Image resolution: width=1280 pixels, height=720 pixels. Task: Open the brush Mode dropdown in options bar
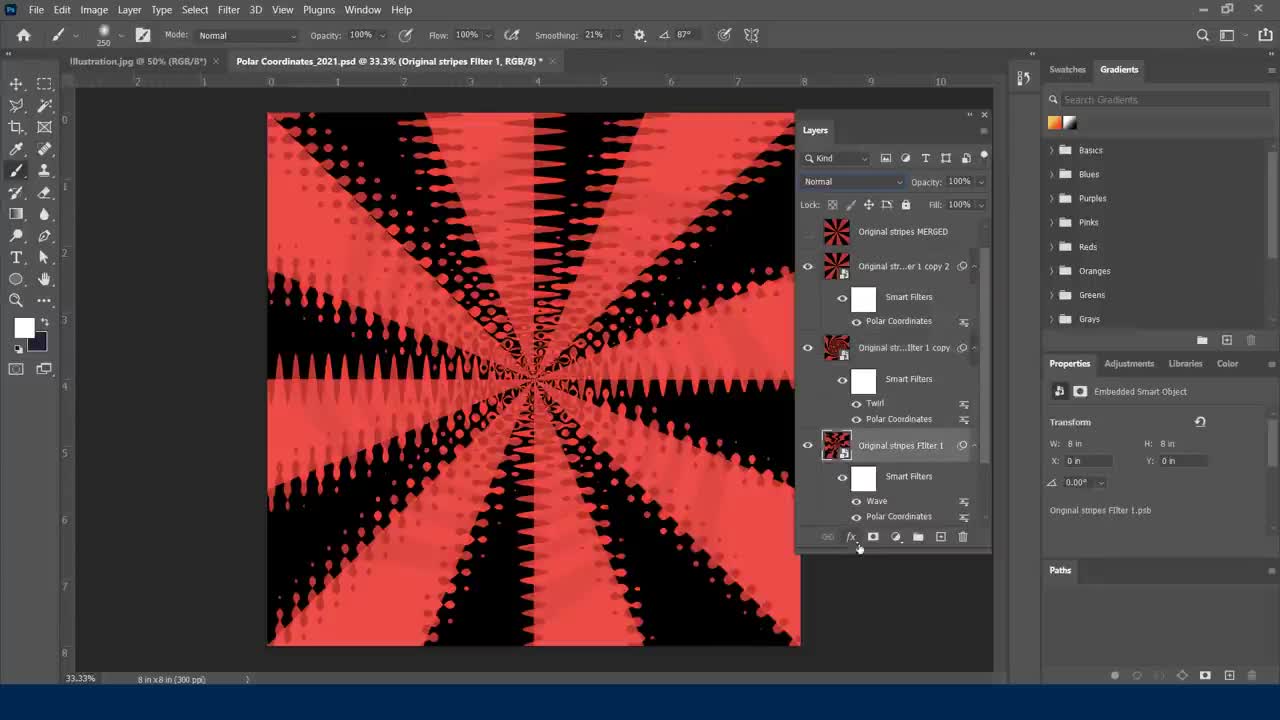pyautogui.click(x=246, y=36)
